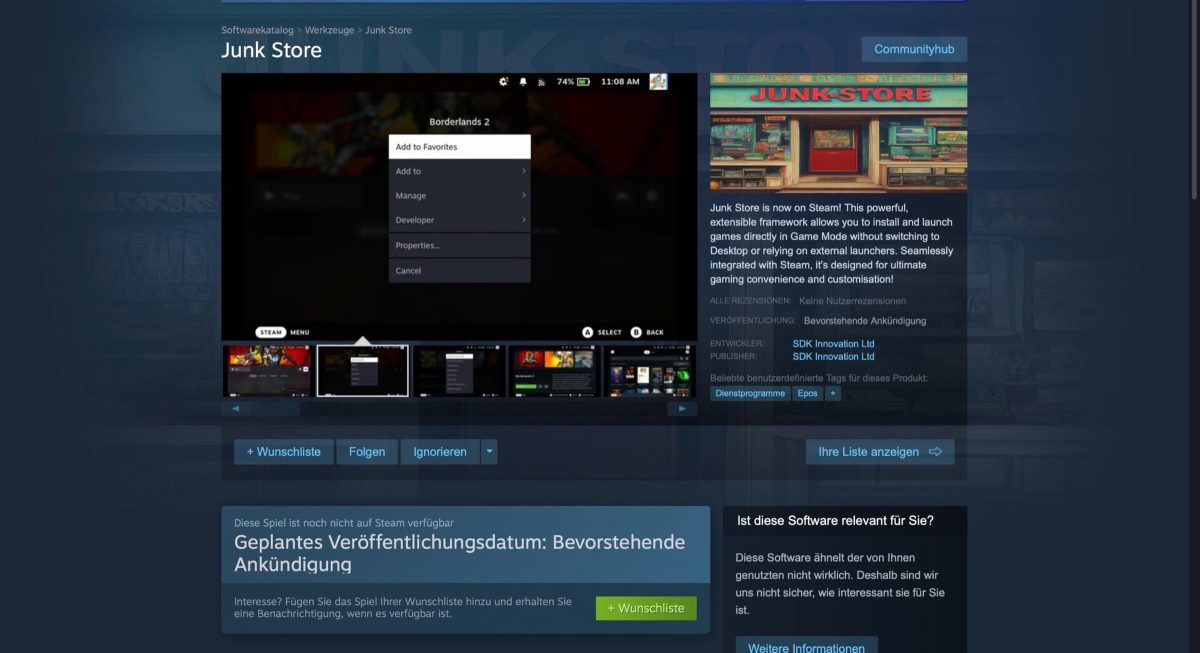Go to the Werkzeuge breadcrumb category

point(329,30)
